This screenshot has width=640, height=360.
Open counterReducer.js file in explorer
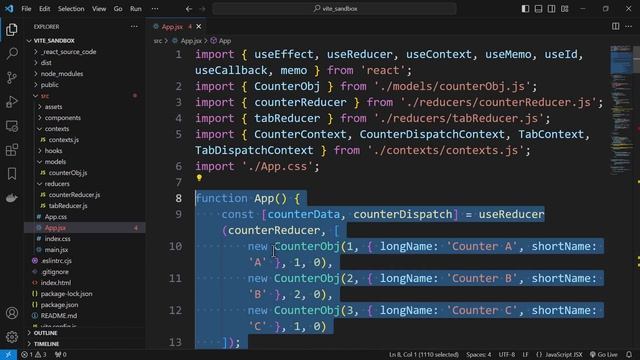click(85, 195)
